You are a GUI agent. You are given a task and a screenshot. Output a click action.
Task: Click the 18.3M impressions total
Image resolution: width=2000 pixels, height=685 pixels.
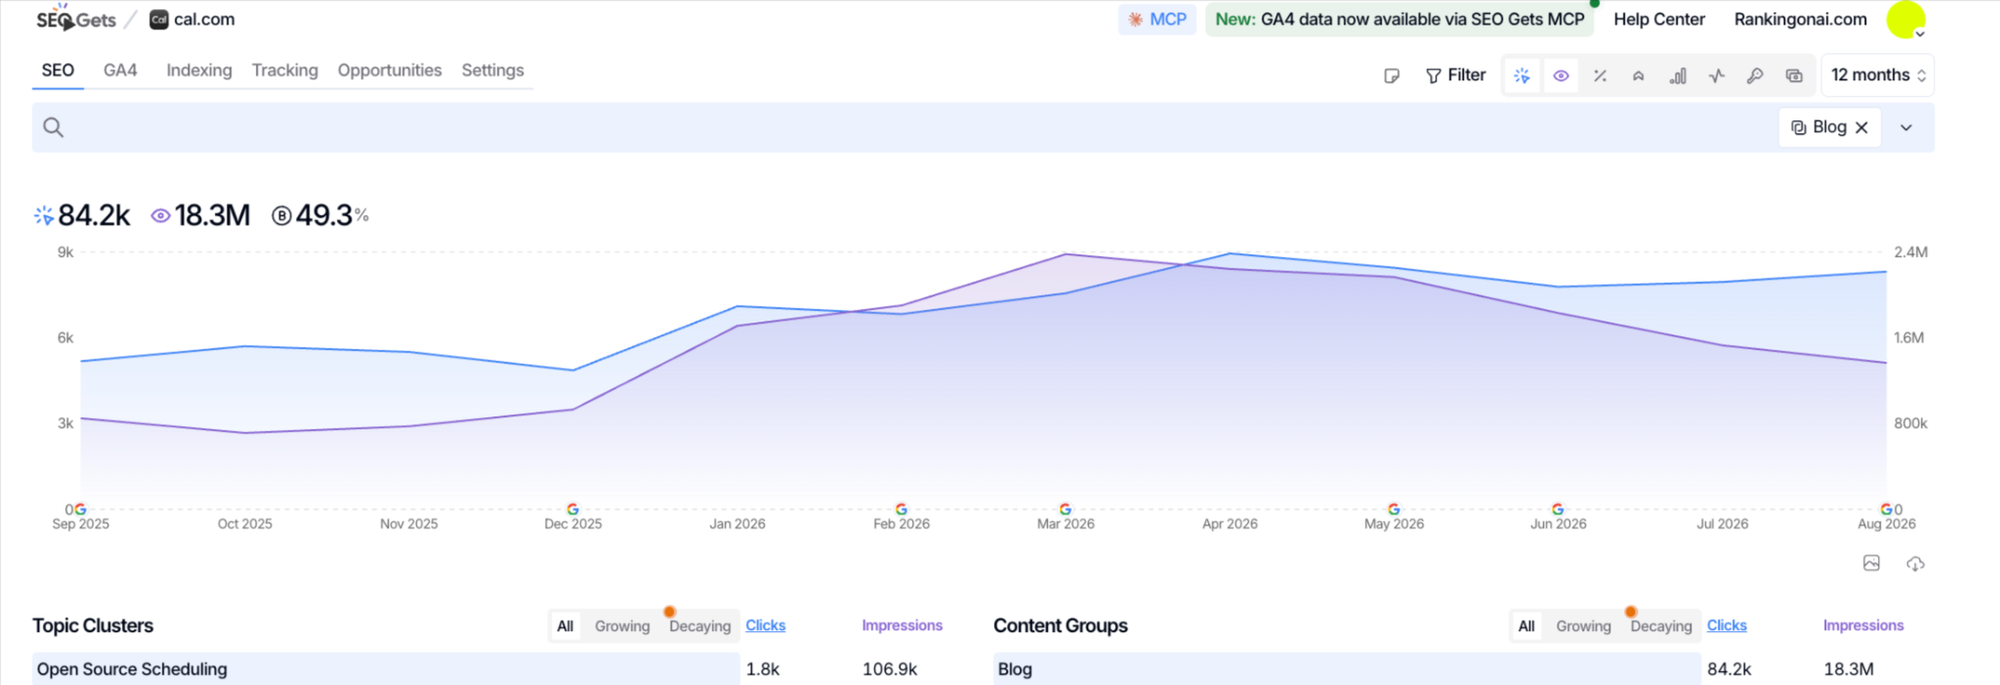(200, 215)
